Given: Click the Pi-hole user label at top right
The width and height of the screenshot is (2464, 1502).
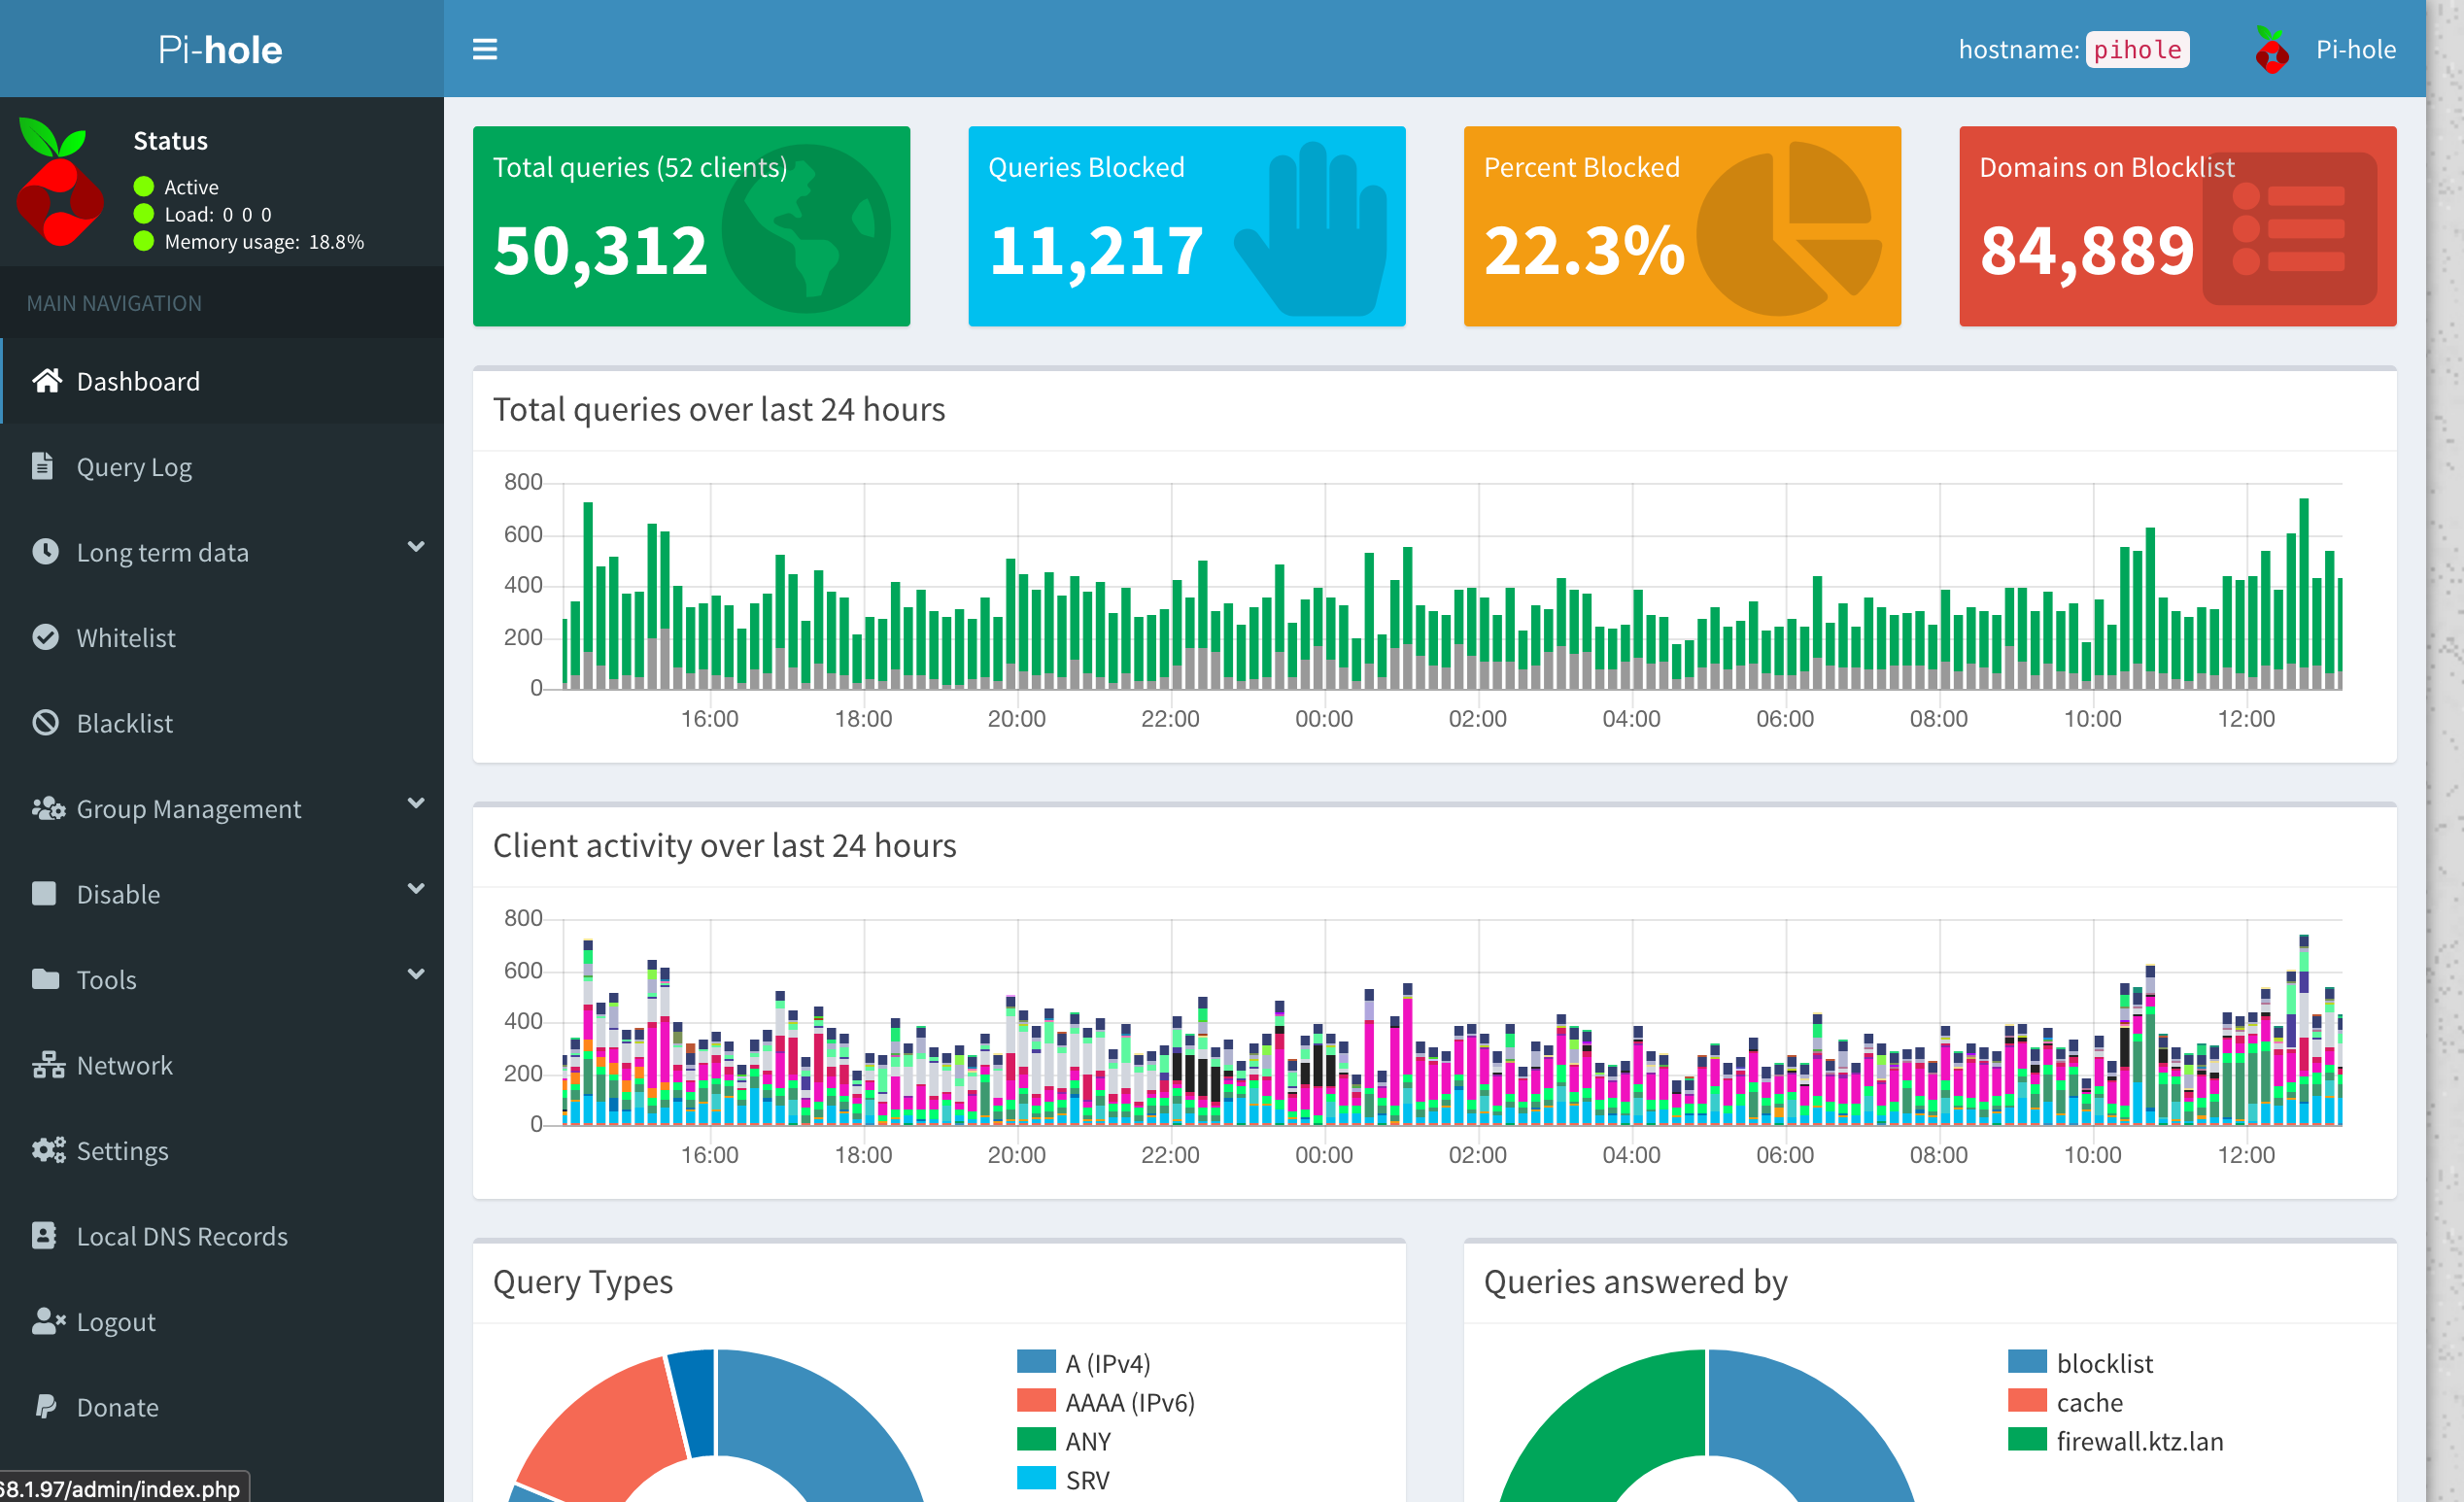Looking at the screenshot, I should 2355,50.
